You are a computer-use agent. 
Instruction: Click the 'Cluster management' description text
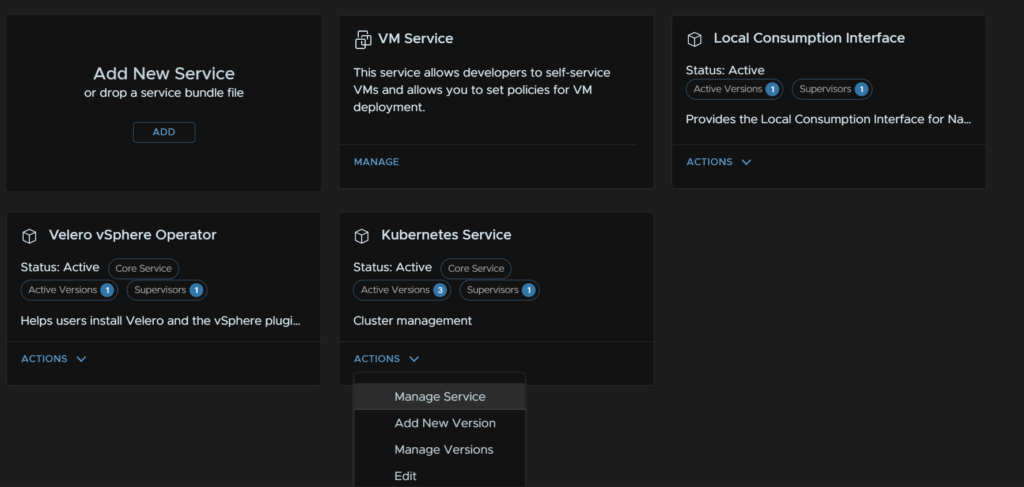pyautogui.click(x=412, y=321)
